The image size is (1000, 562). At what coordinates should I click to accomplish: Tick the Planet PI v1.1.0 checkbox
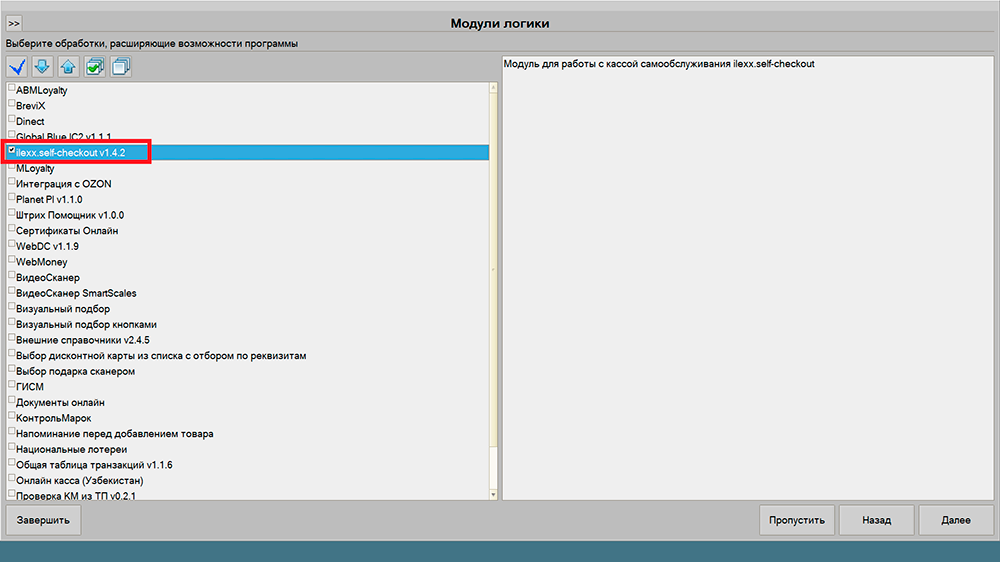11,198
